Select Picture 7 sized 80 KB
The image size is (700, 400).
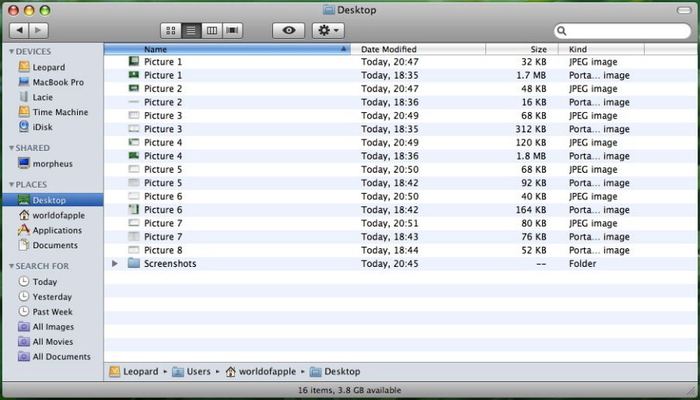click(400, 223)
